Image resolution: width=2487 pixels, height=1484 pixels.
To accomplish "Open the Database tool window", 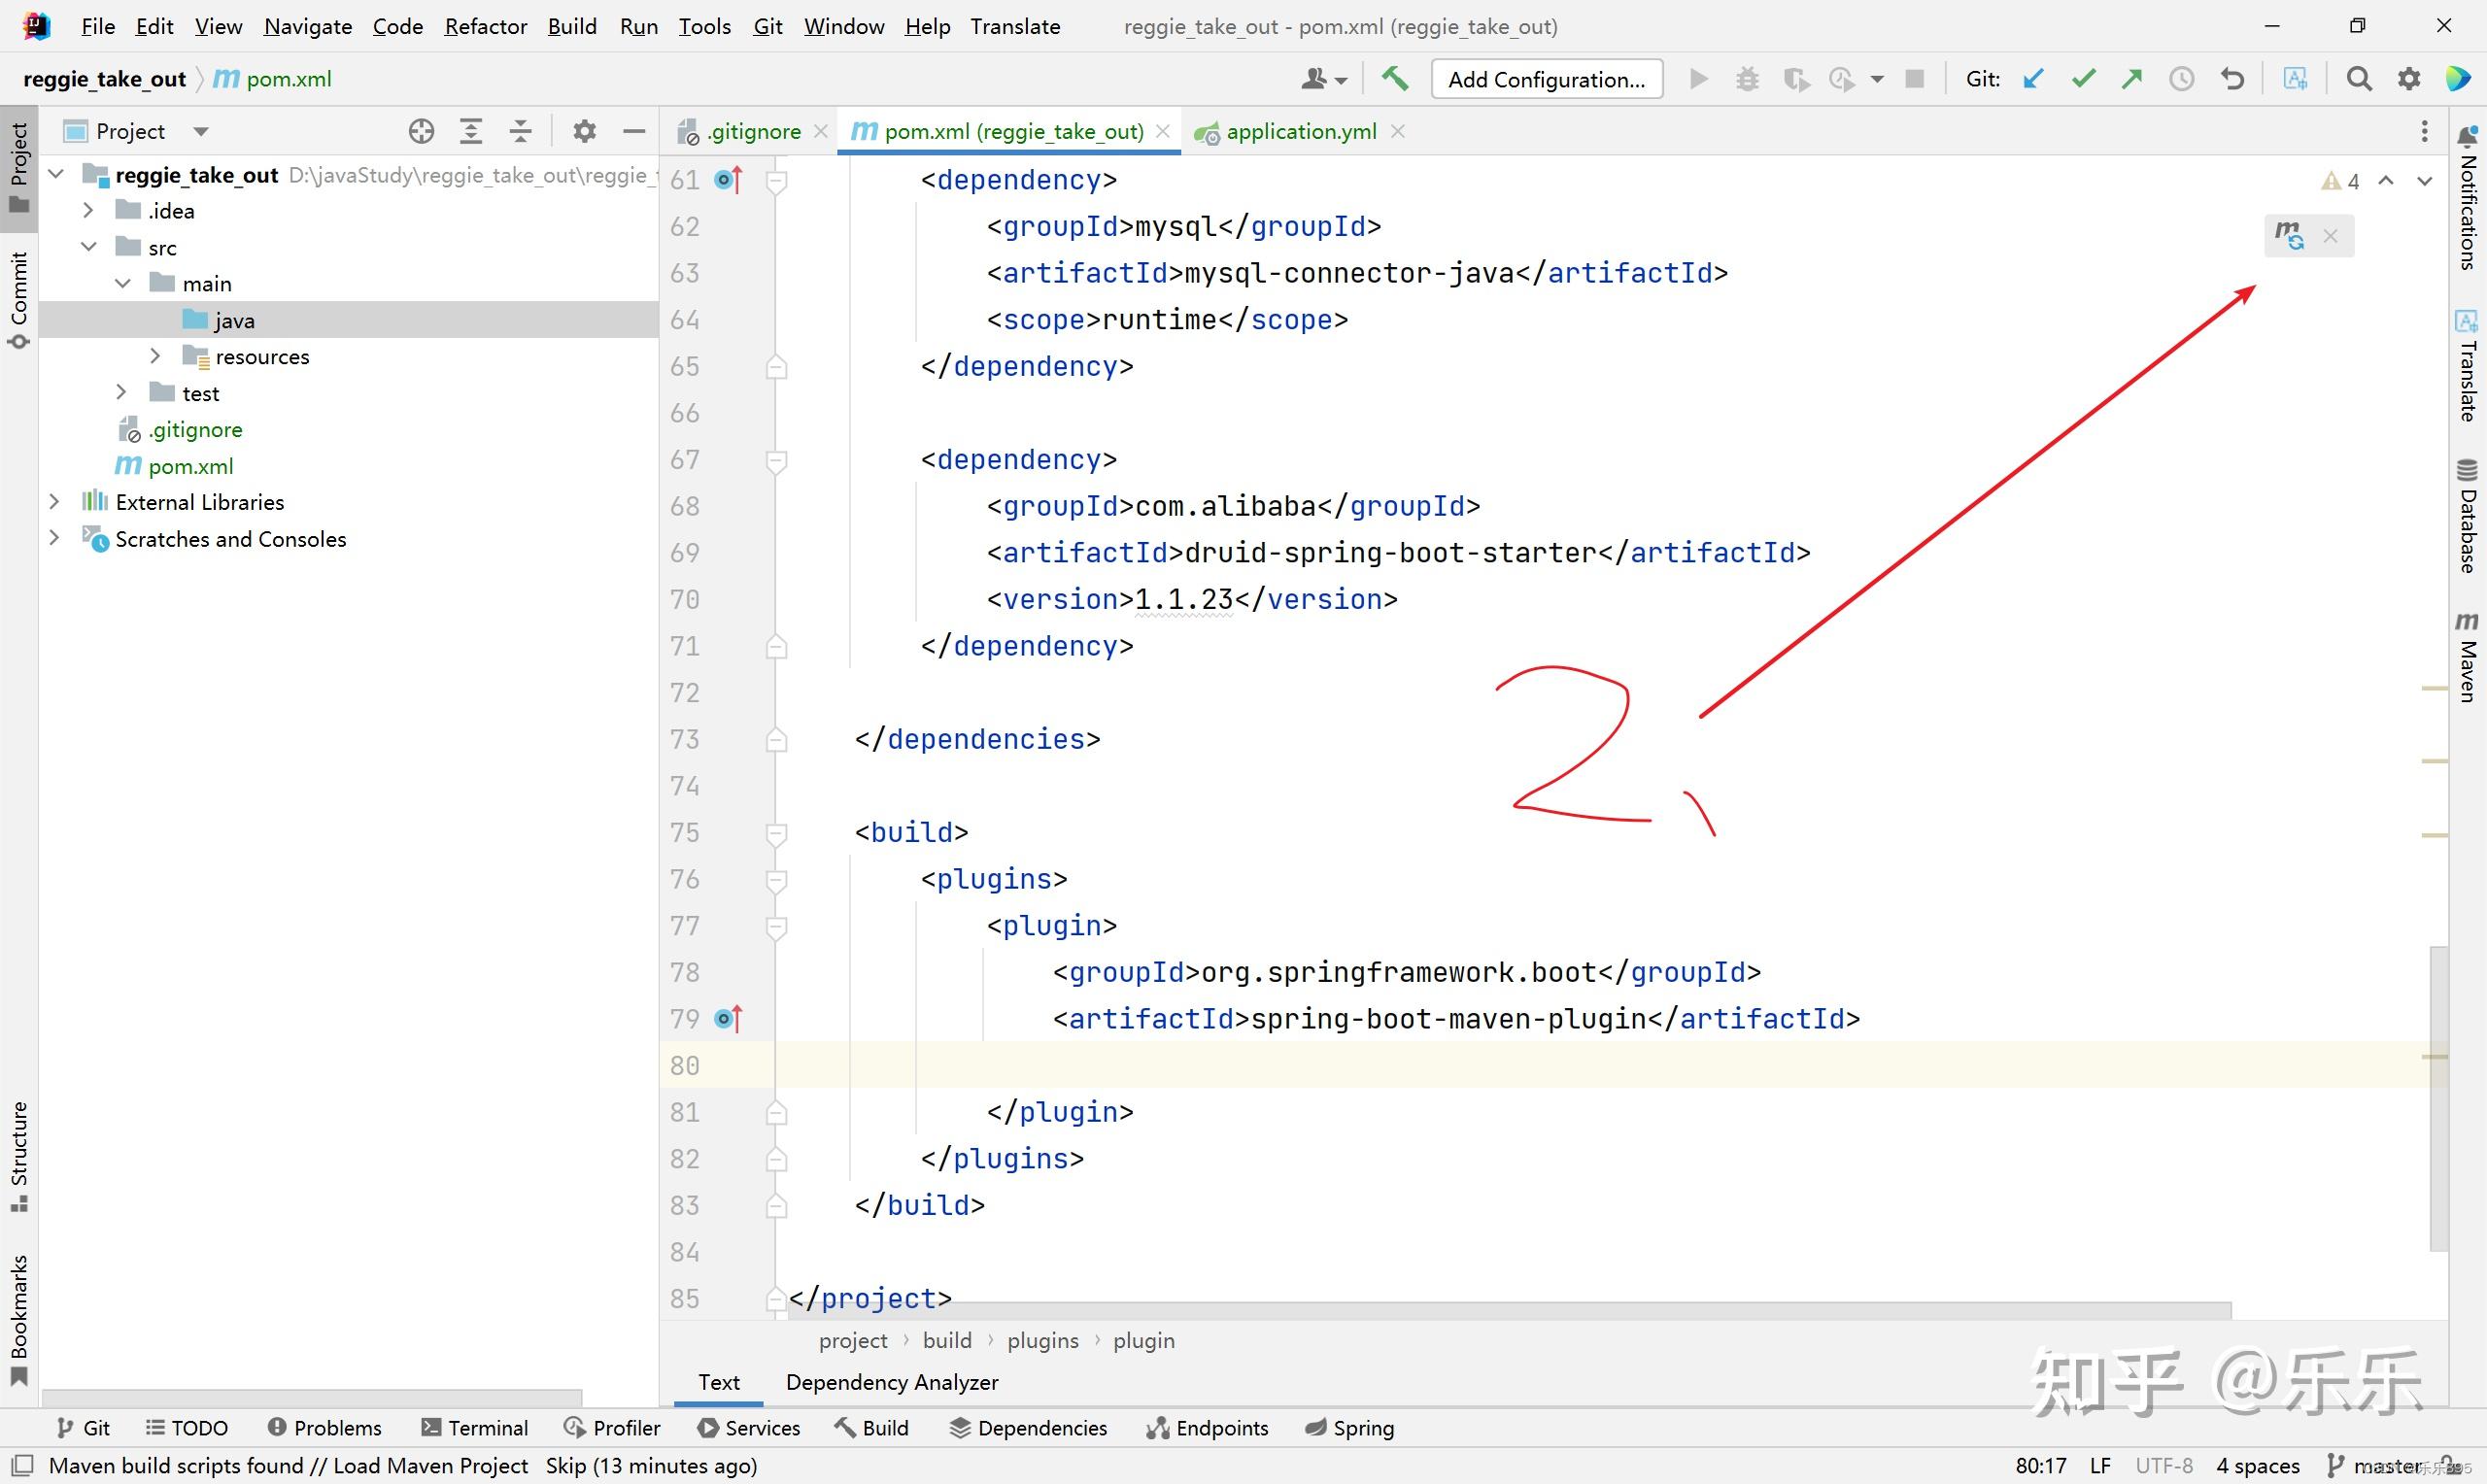I will [x=2467, y=520].
